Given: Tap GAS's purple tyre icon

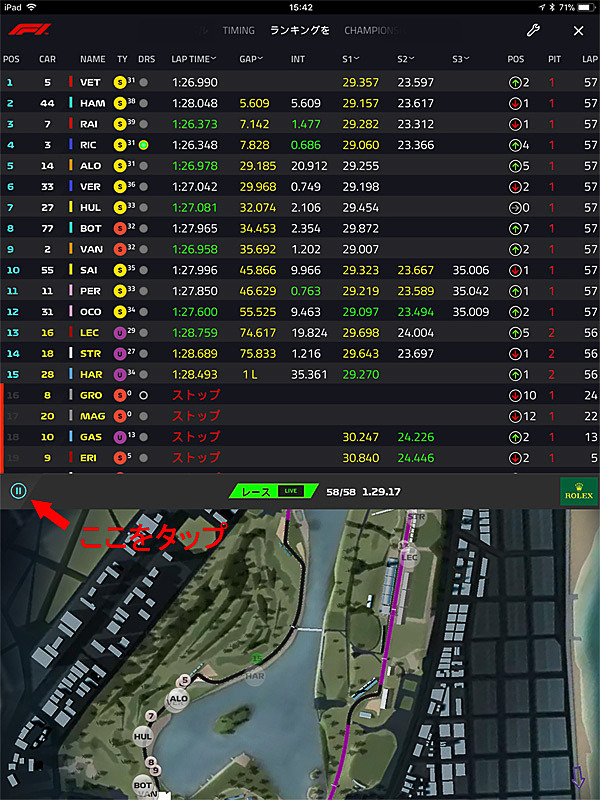Looking at the screenshot, I should click(120, 437).
